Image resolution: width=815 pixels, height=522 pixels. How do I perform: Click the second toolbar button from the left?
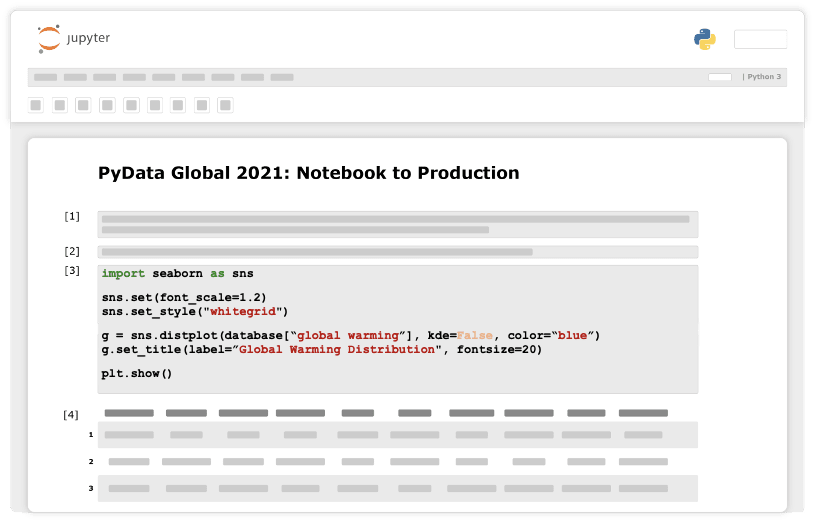click(60, 106)
